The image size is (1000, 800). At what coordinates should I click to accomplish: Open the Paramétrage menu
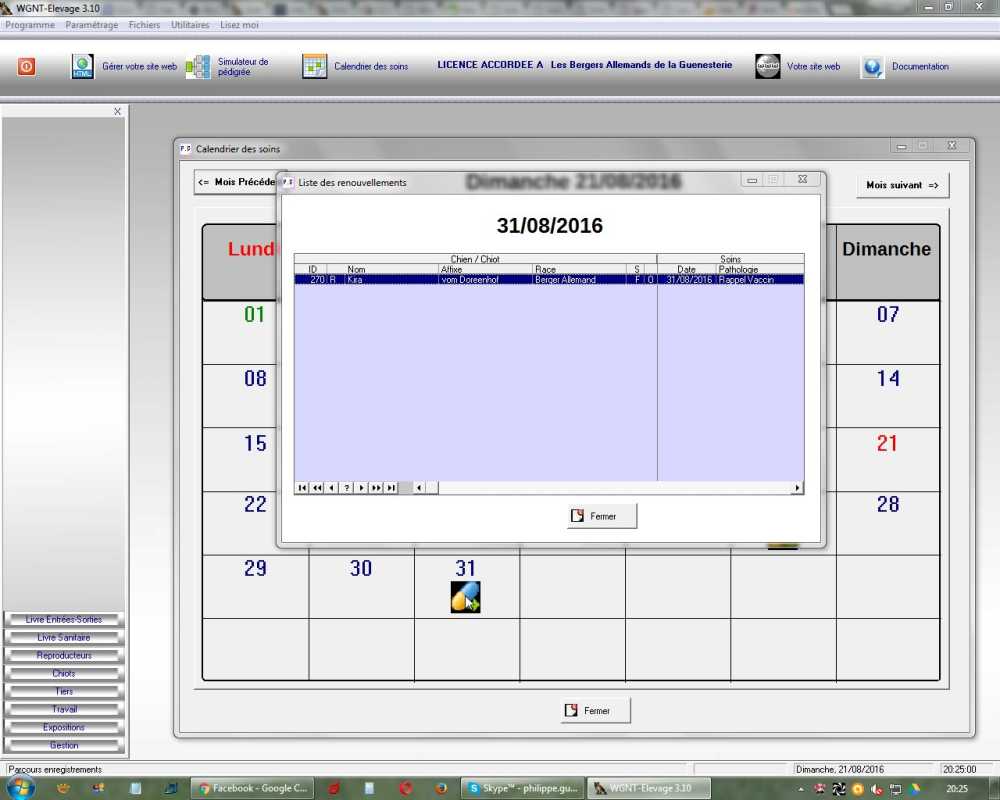click(91, 24)
